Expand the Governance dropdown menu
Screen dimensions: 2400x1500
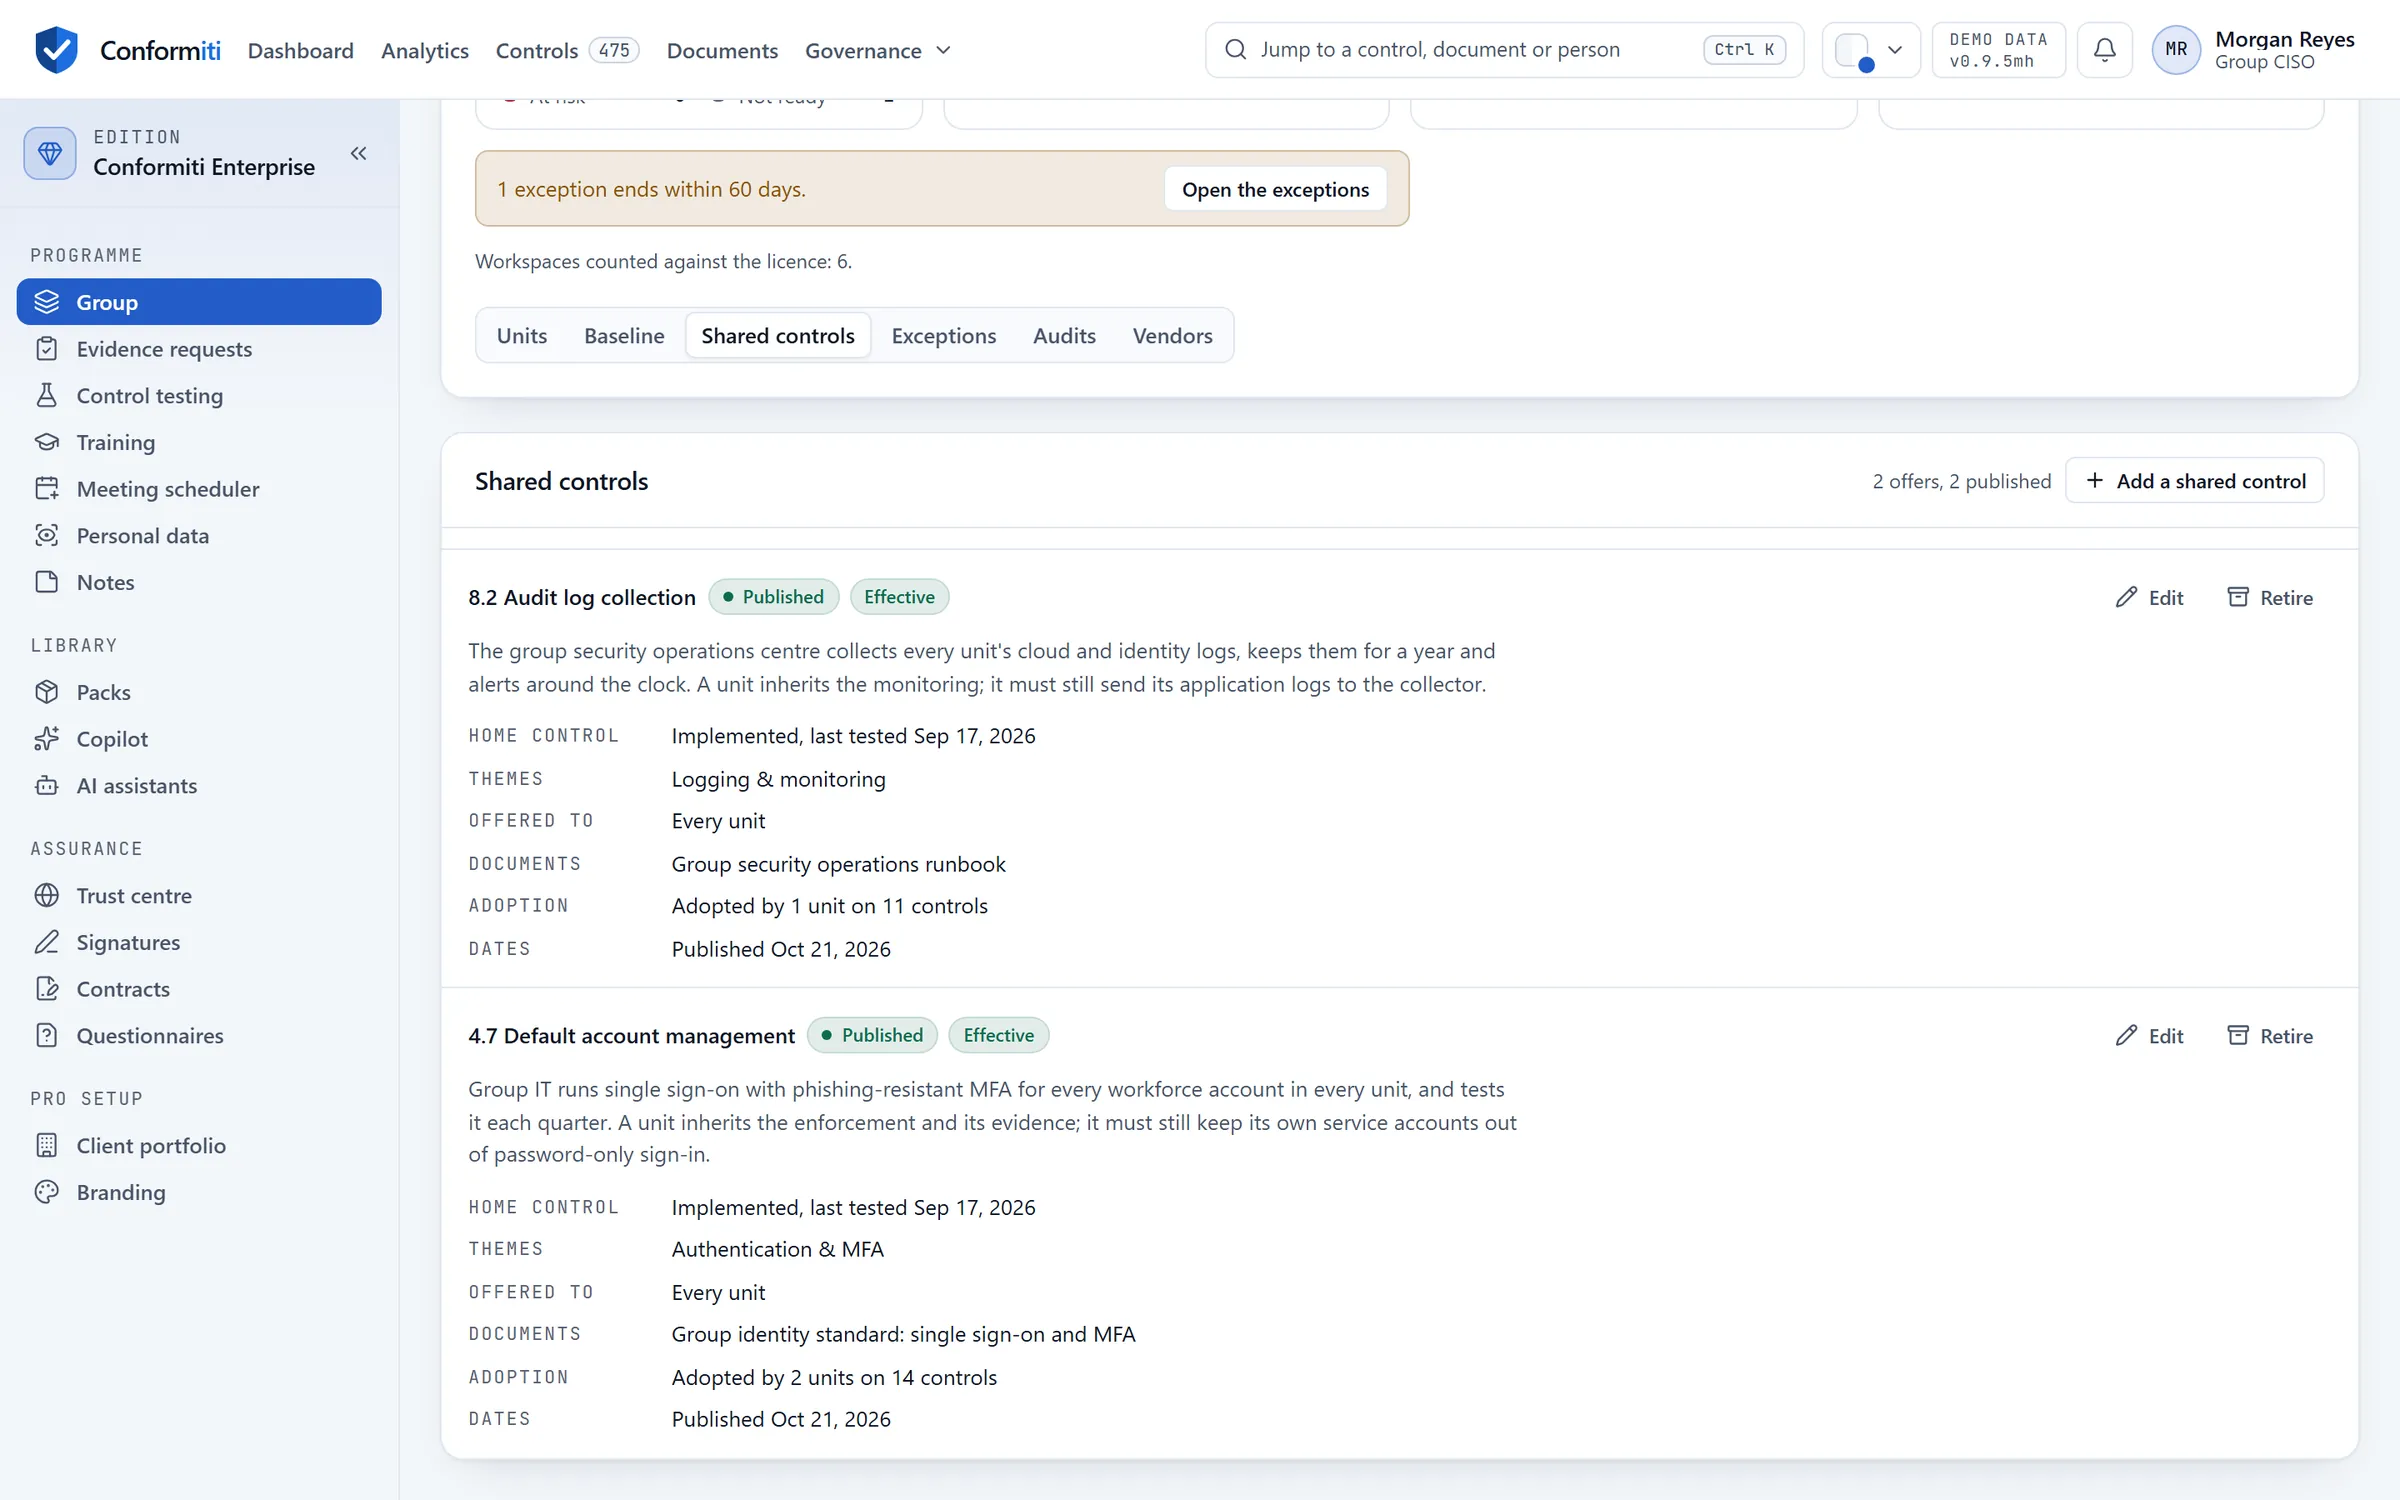pos(878,50)
